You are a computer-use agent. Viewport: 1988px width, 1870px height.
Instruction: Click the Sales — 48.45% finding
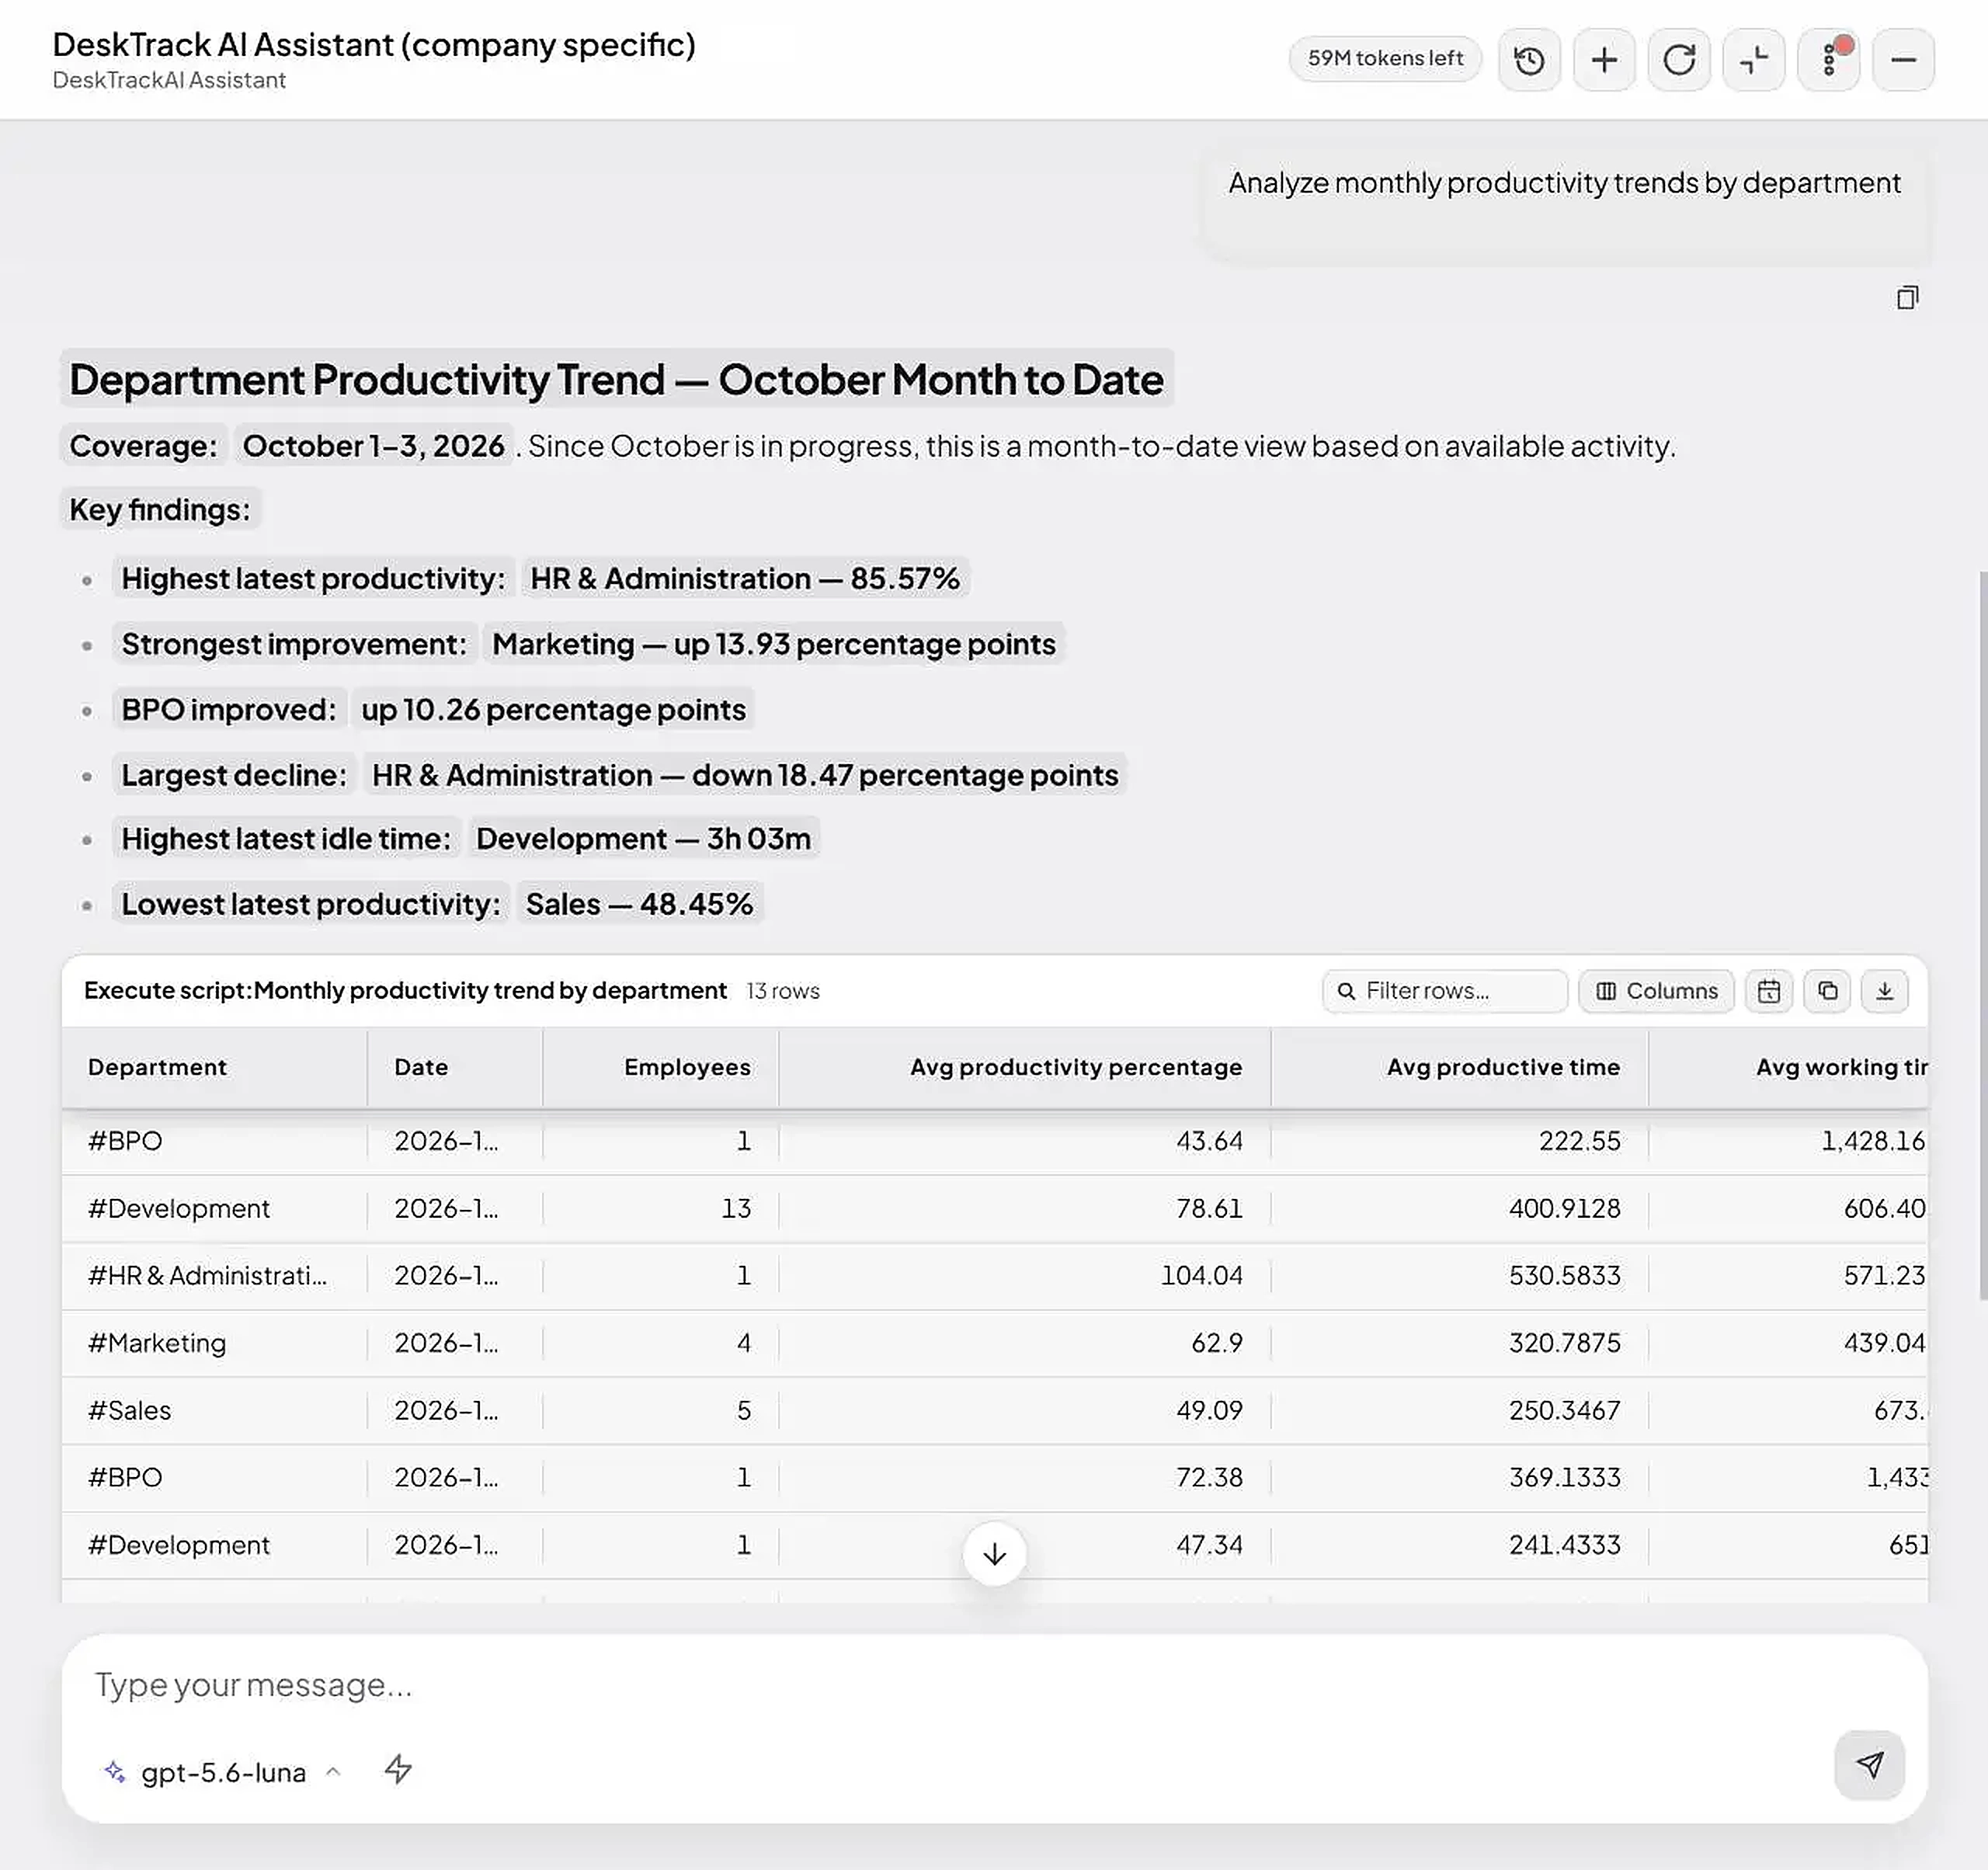[x=639, y=904]
